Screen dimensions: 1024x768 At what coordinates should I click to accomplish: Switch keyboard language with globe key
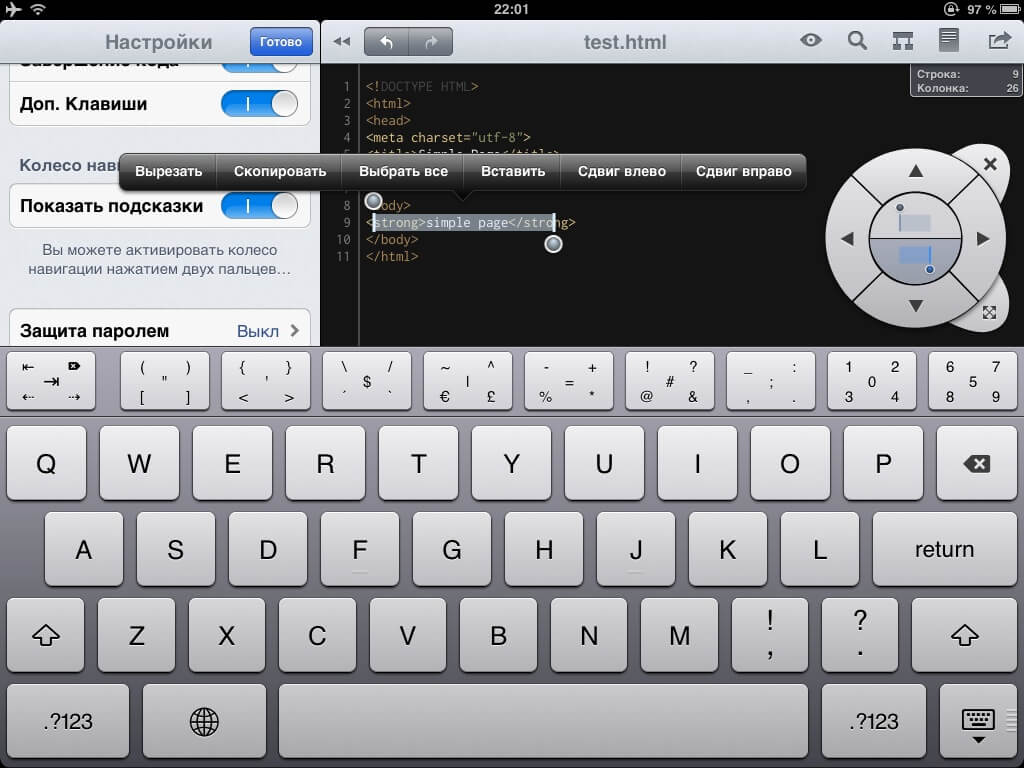coord(204,721)
